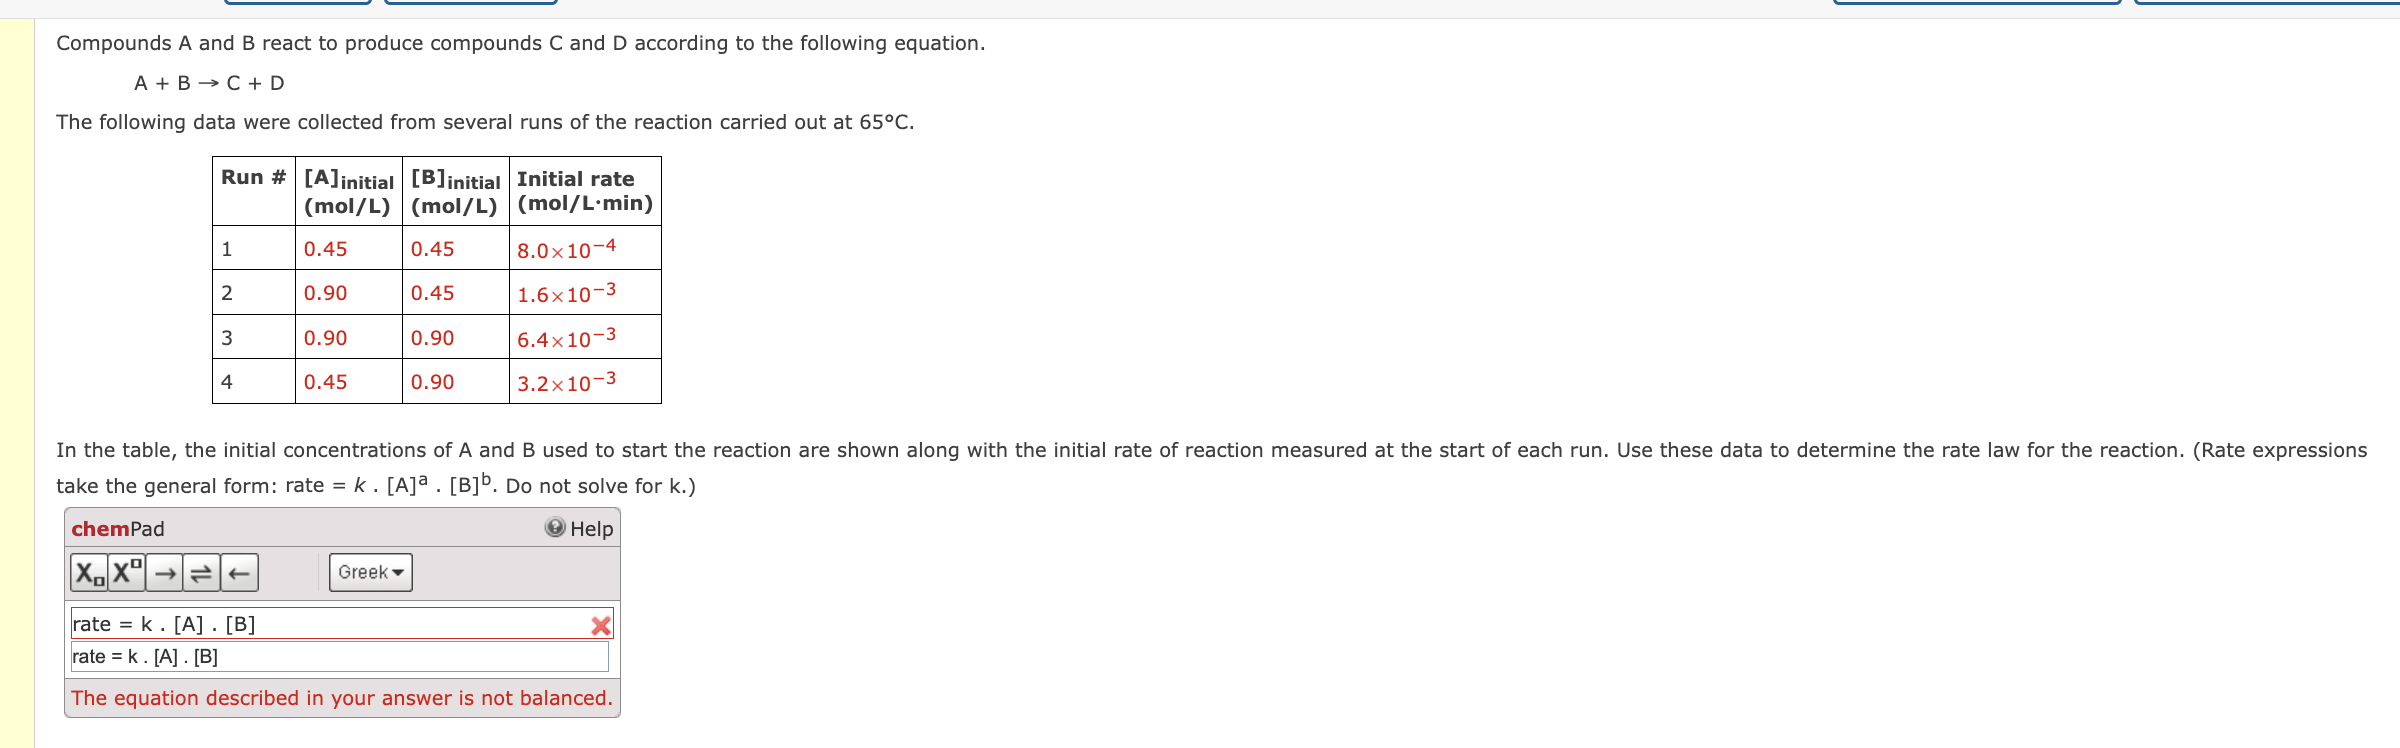This screenshot has width=2400, height=748.
Task: Click the equilibrium arrow toolbar button
Action: coord(200,573)
